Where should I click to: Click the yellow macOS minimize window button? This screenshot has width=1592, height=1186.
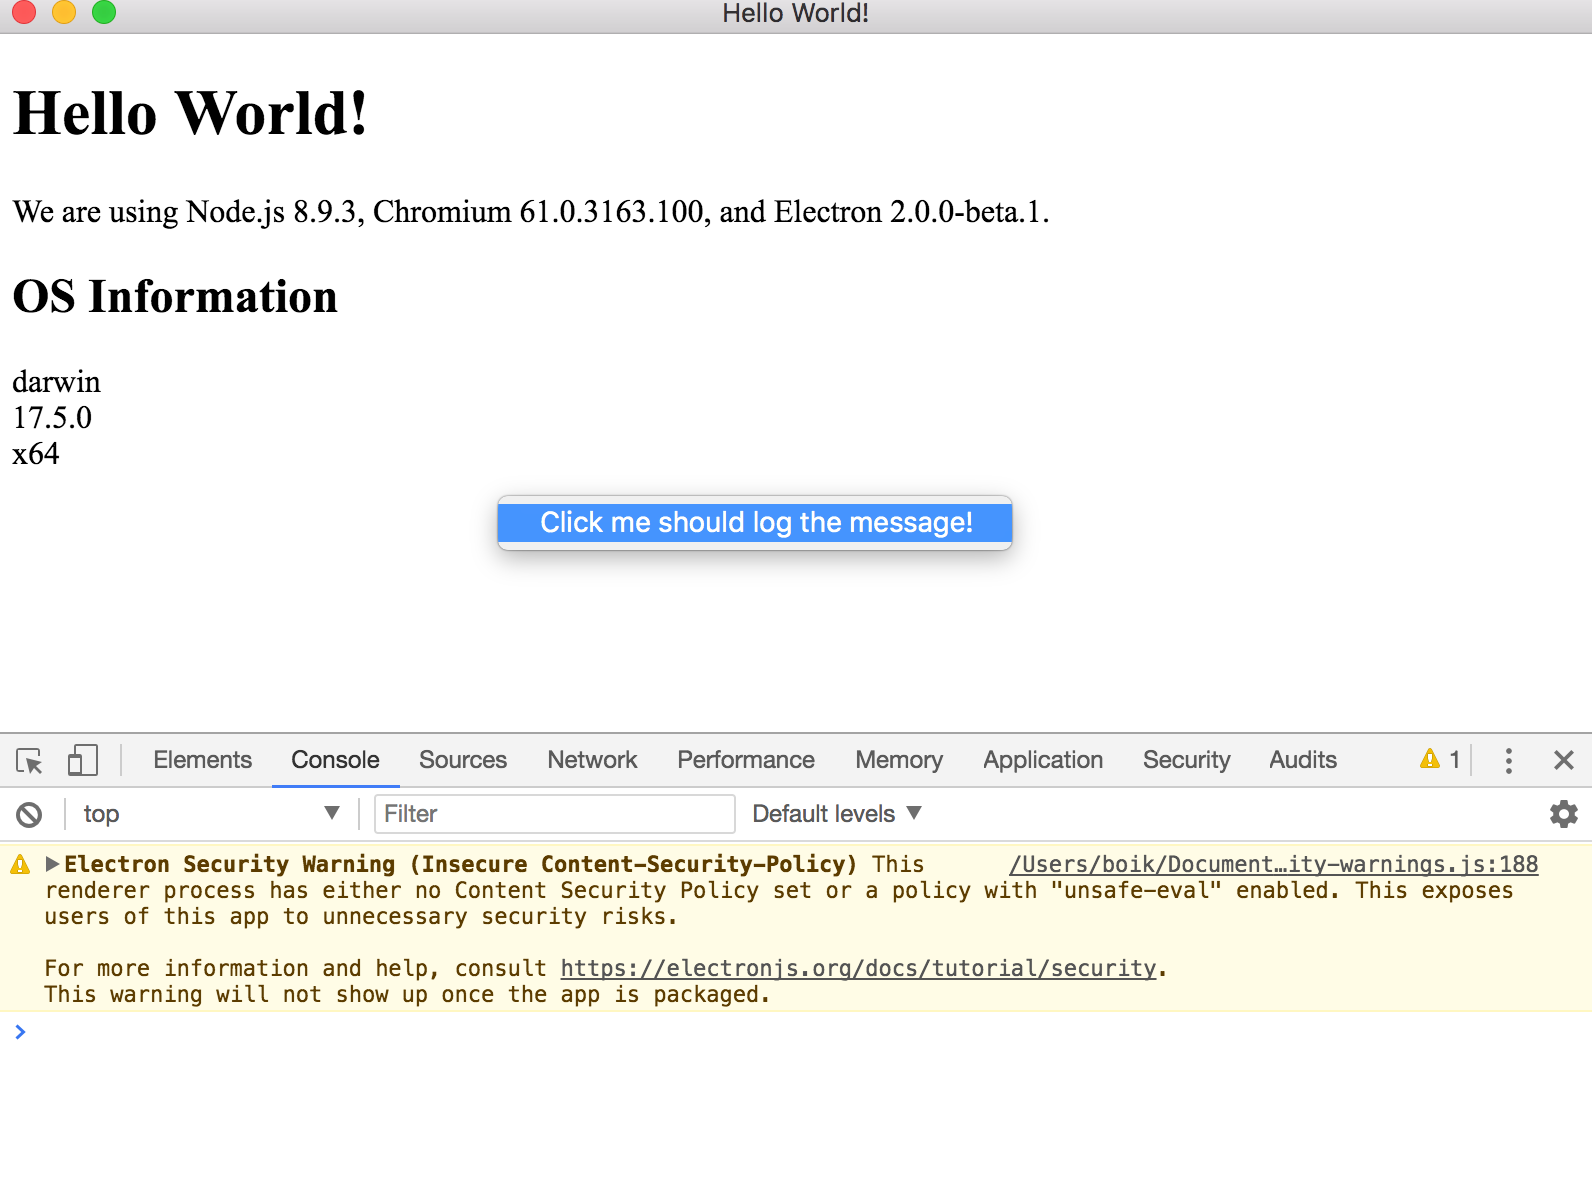pyautogui.click(x=64, y=12)
